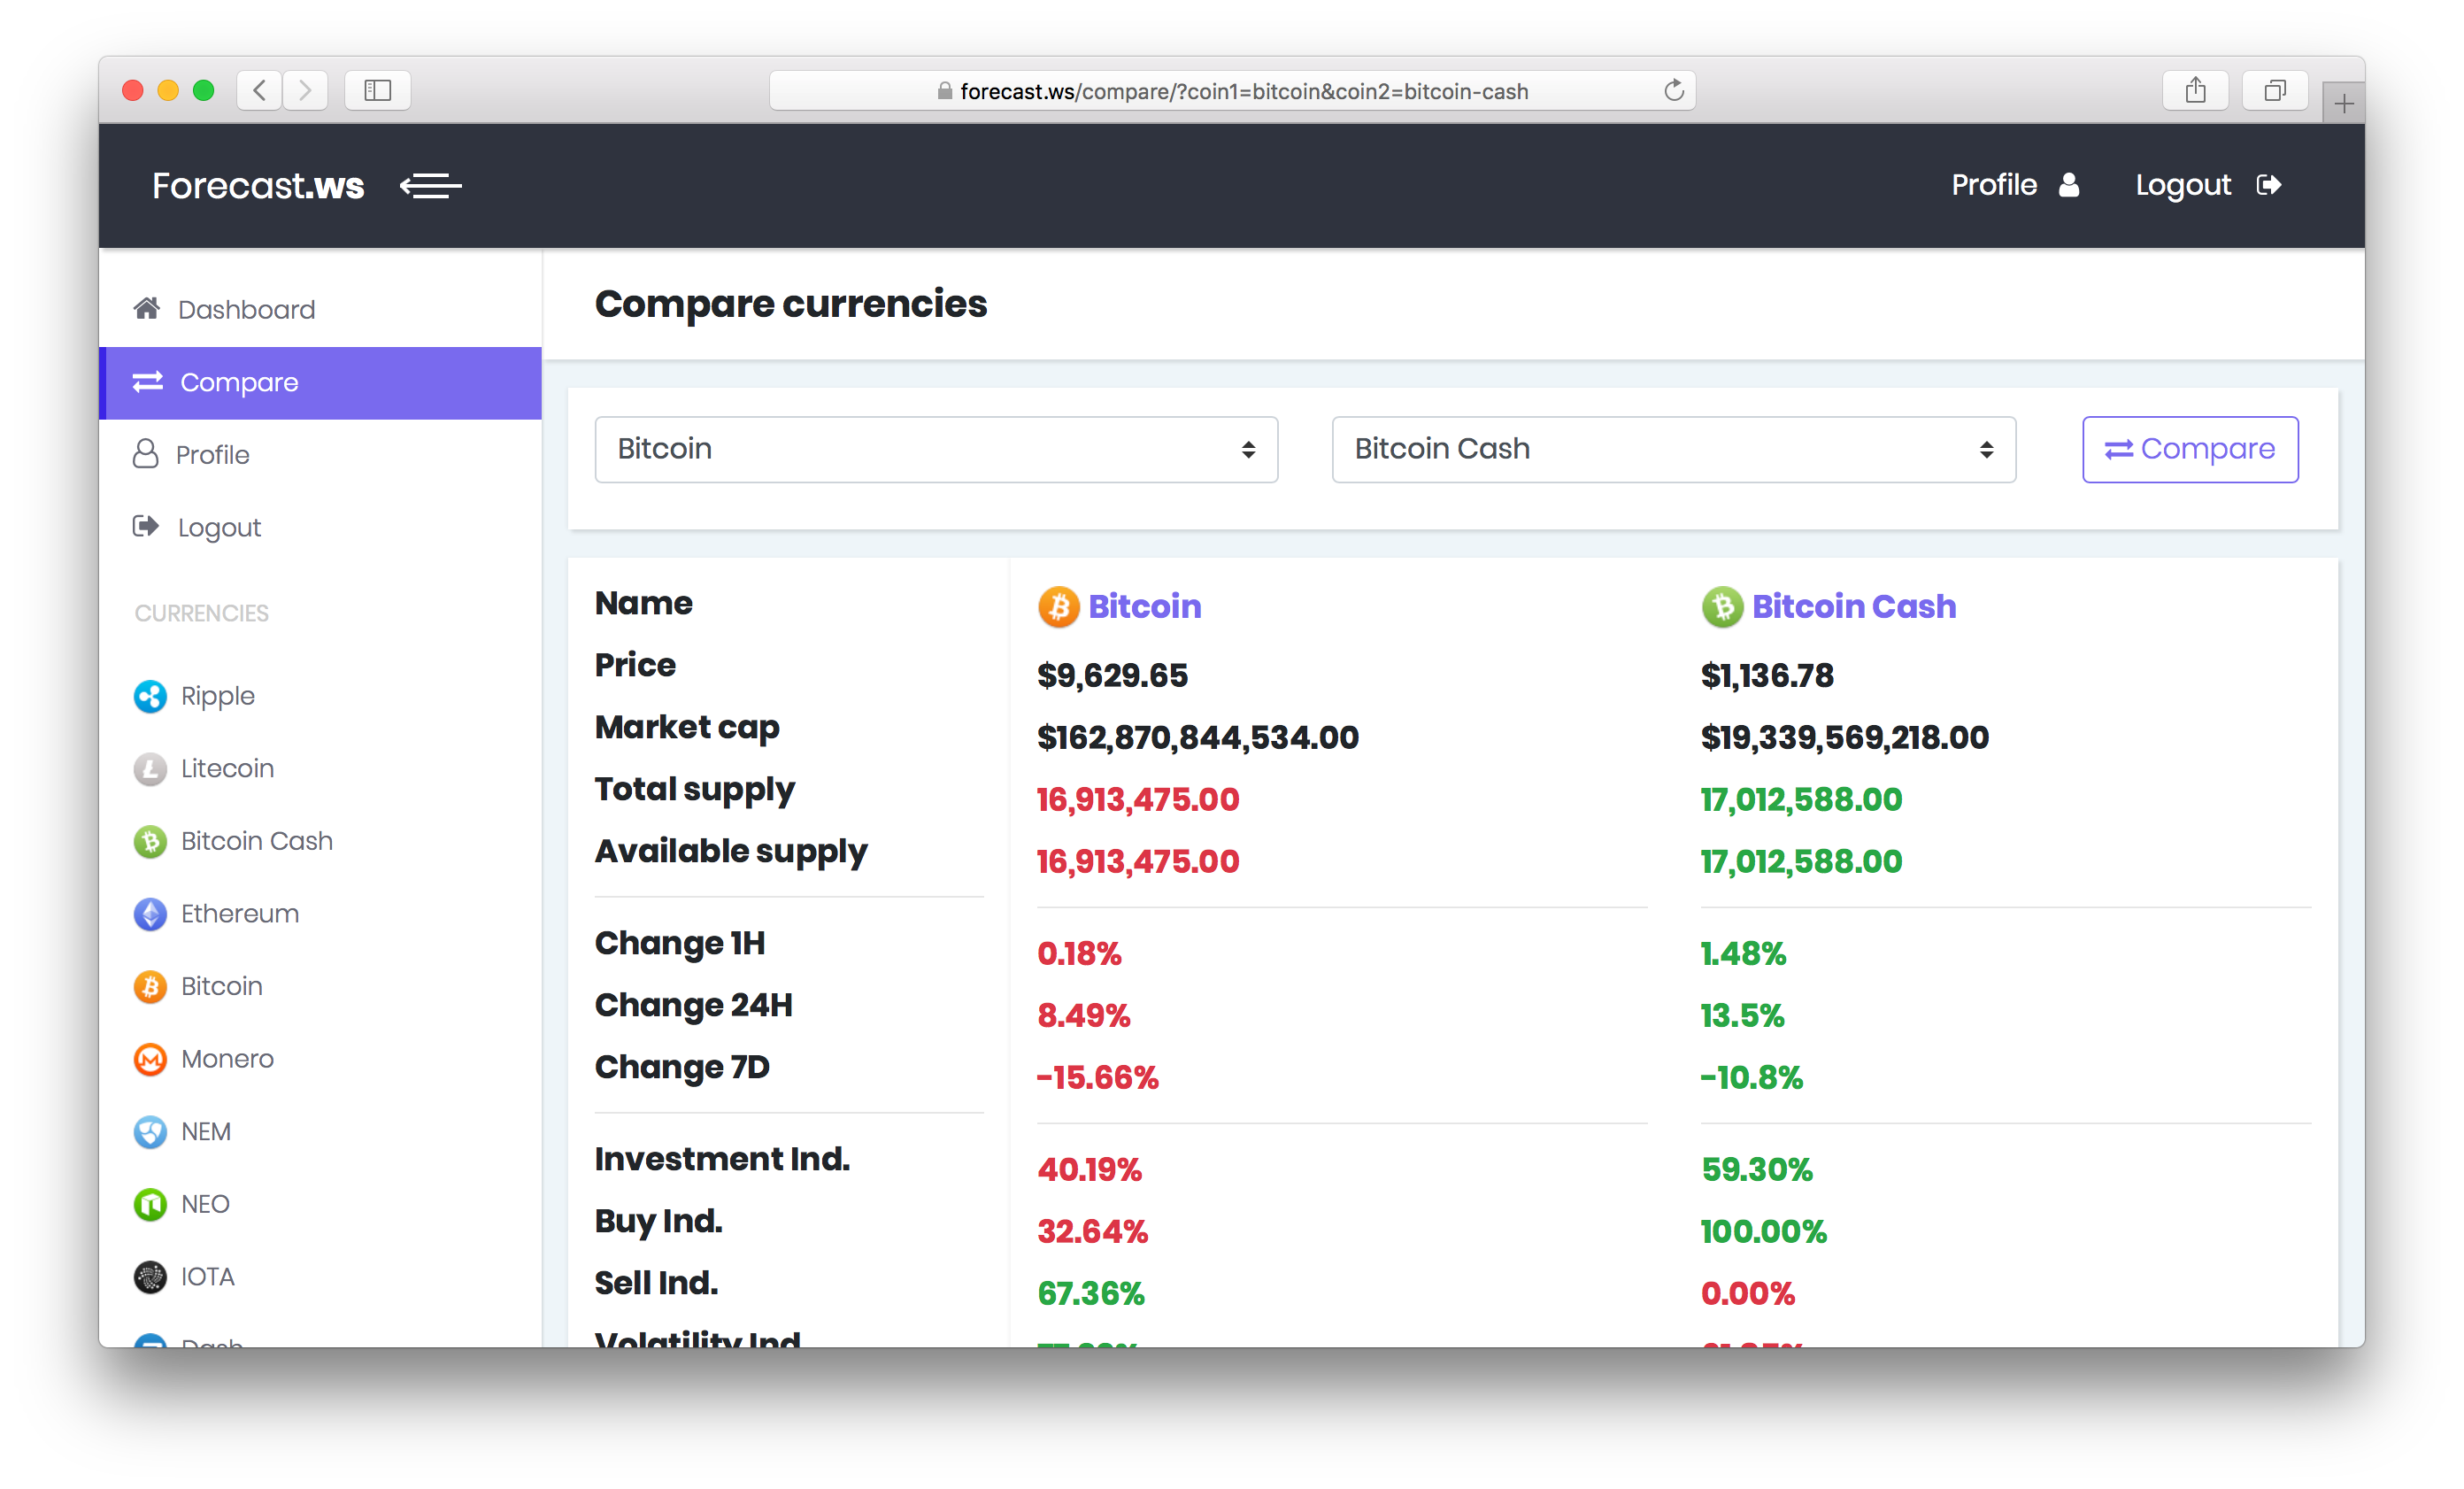Click the Logout link in the header

2208,185
